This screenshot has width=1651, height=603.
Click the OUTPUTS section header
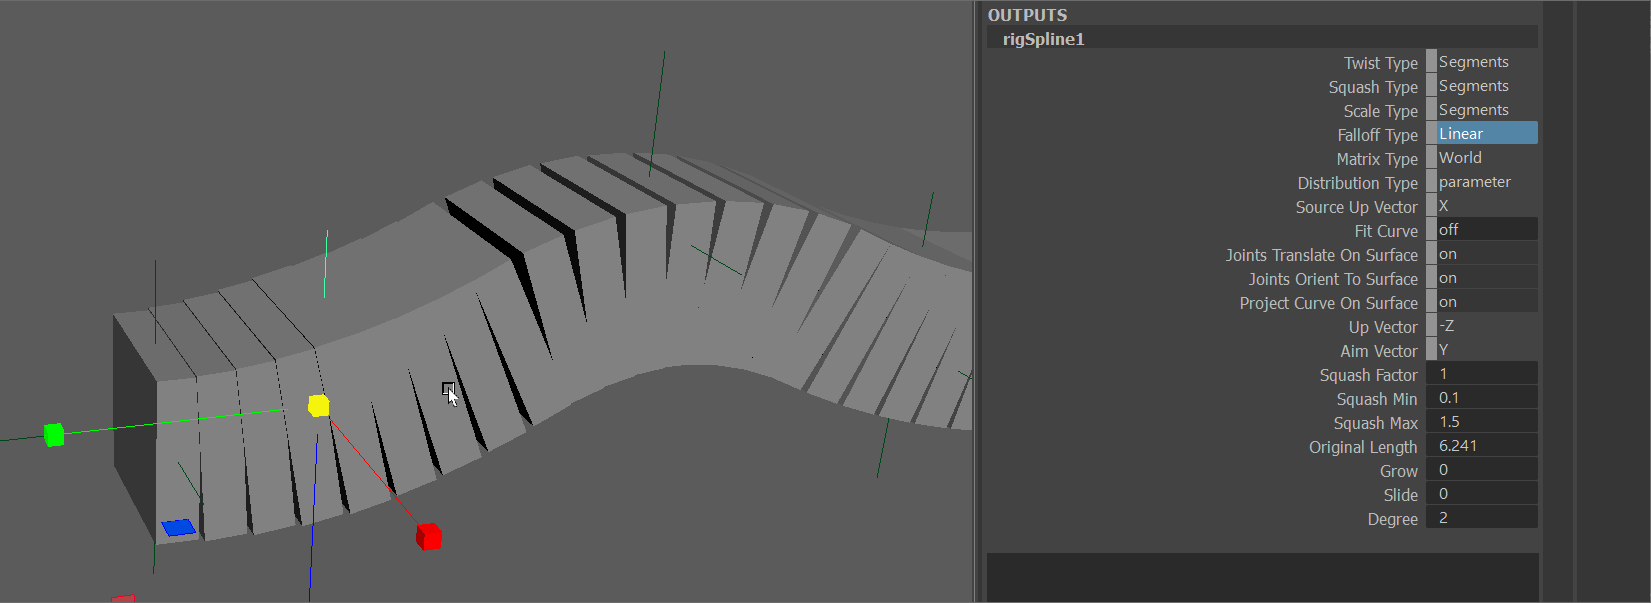point(1028,15)
